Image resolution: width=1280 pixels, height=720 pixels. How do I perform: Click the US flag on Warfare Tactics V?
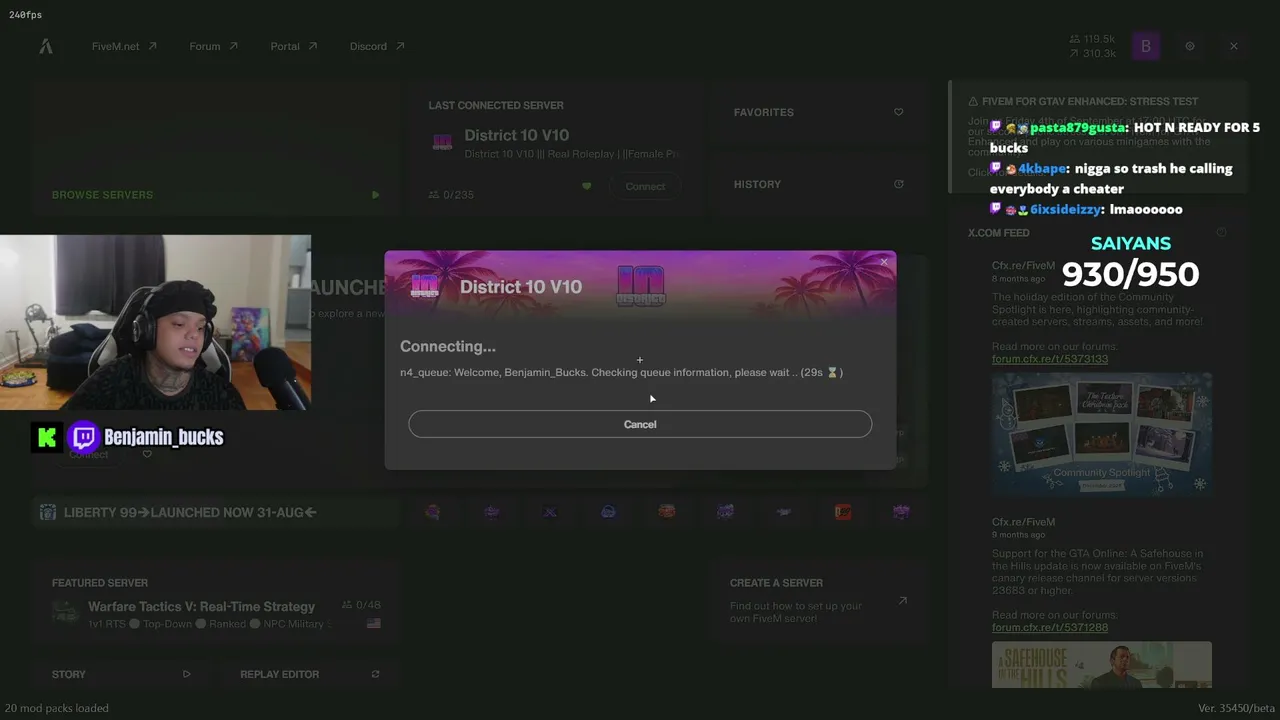coord(373,624)
